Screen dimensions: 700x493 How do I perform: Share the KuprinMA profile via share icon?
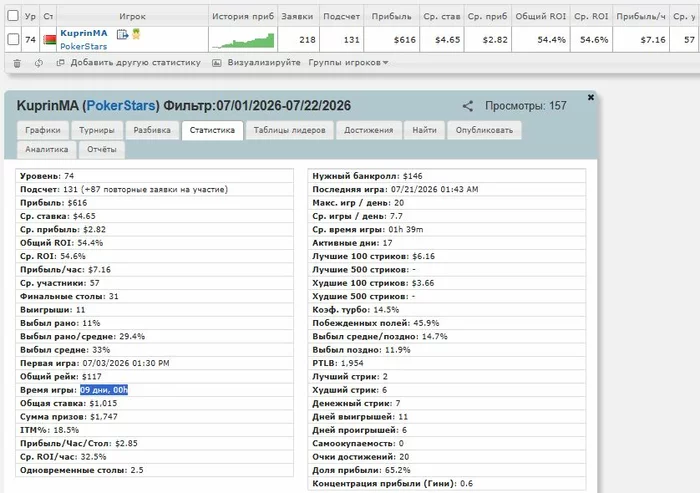click(467, 106)
